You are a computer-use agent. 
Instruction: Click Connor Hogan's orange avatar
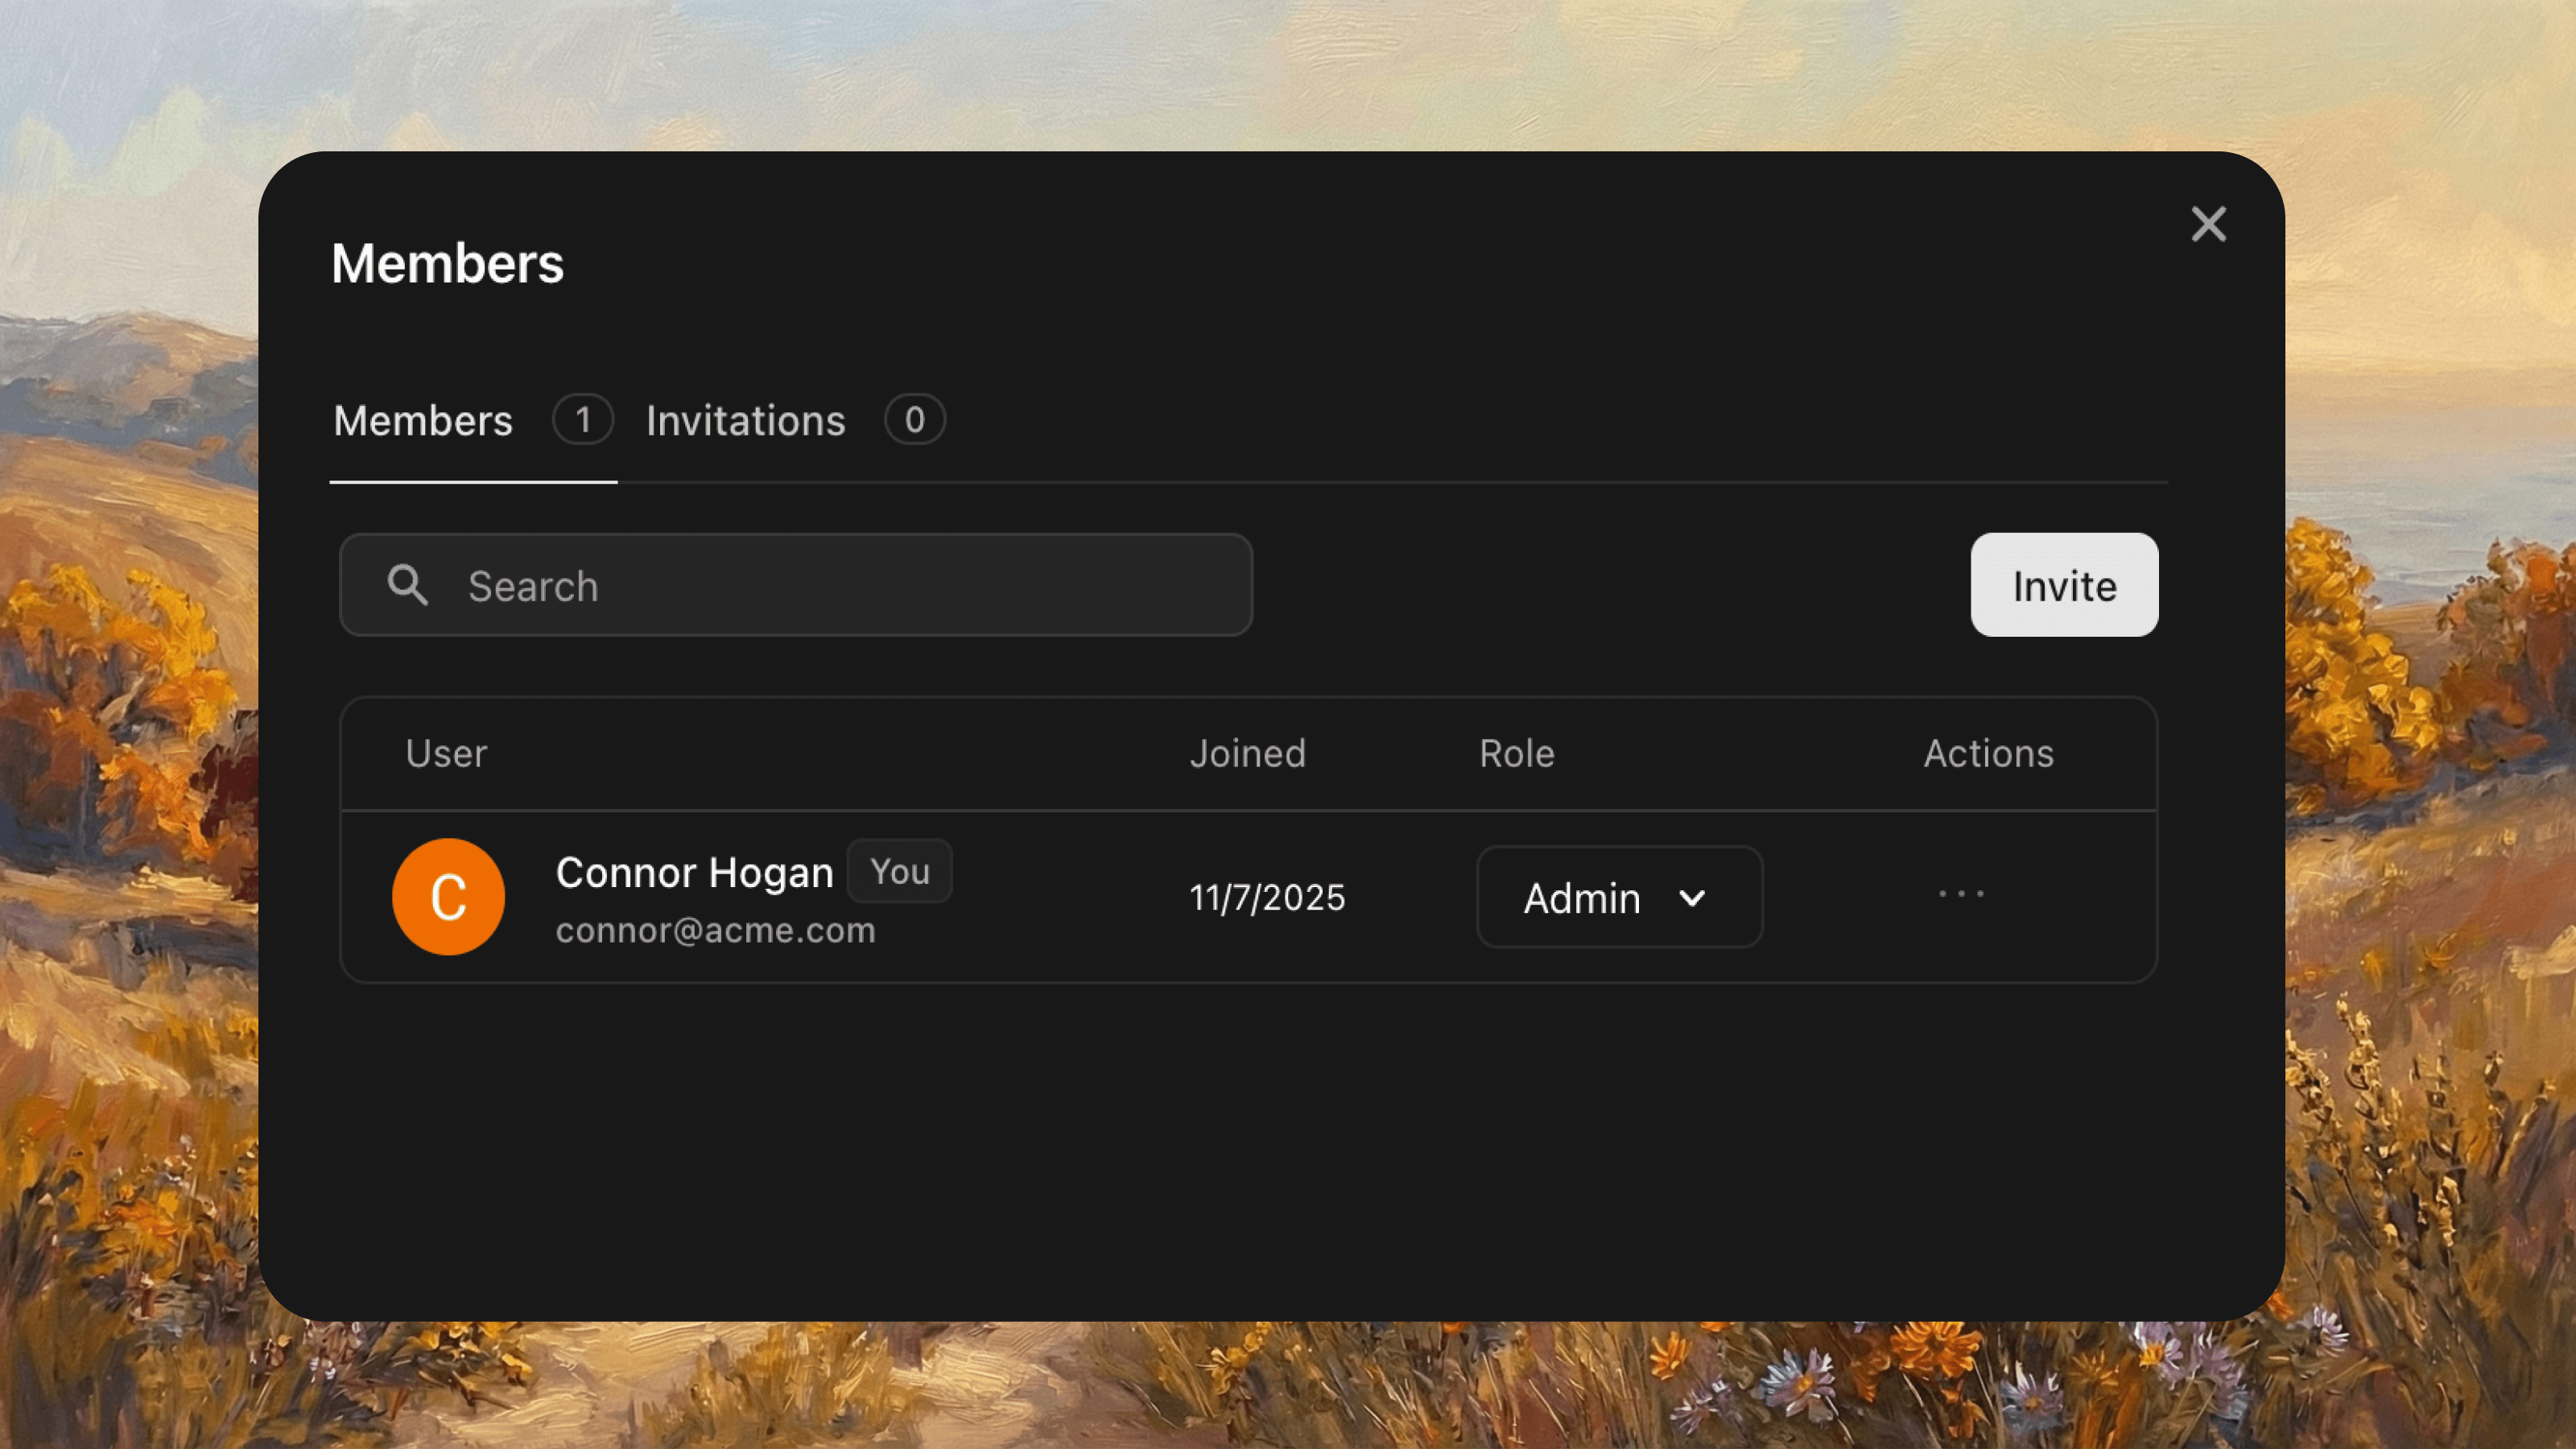tap(448, 897)
